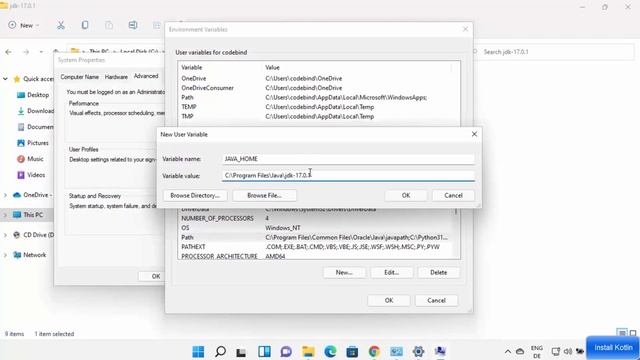Open Widgets from taskbar

point(264,351)
